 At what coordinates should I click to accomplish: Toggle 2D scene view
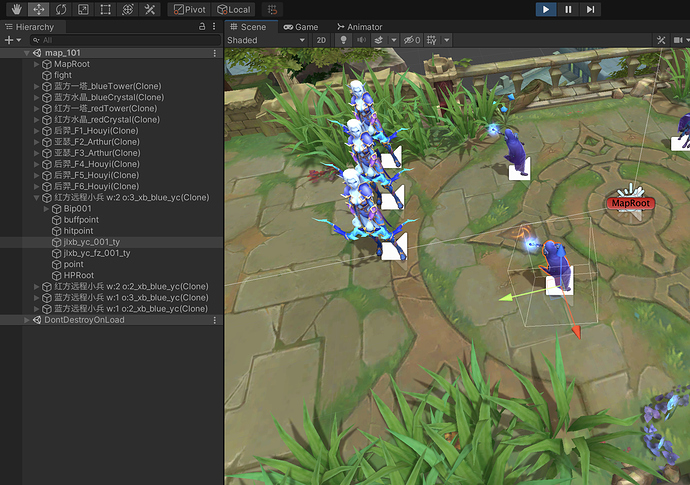point(321,40)
